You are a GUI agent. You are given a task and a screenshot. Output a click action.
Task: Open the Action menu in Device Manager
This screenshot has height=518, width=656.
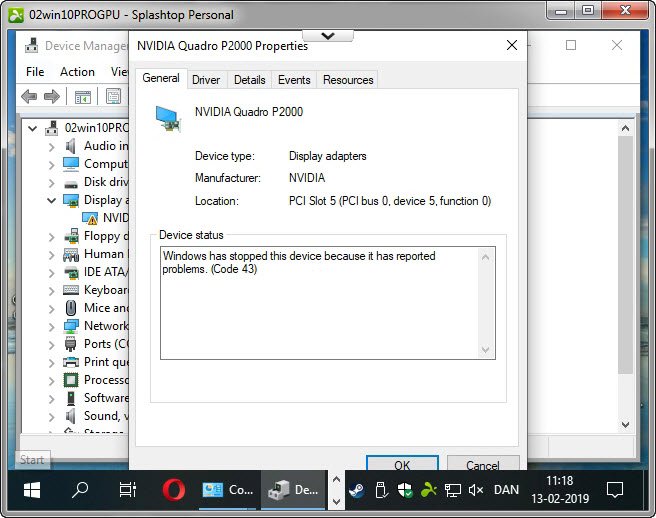point(77,72)
